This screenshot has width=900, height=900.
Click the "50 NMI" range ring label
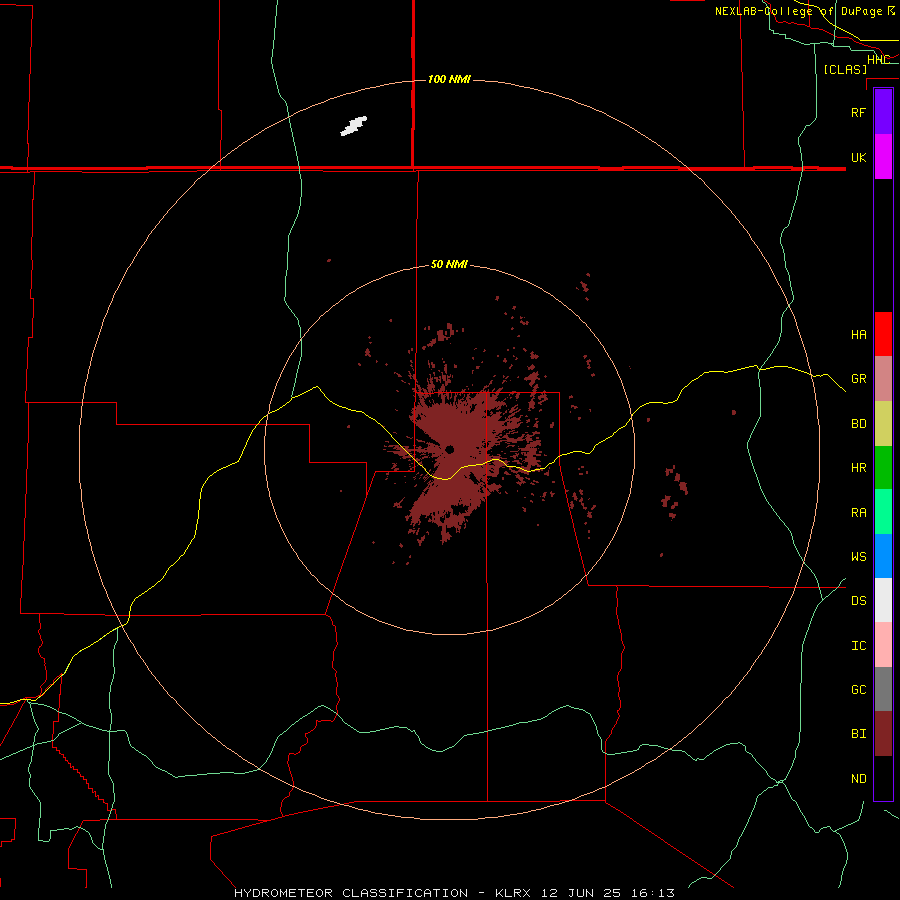[x=449, y=264]
